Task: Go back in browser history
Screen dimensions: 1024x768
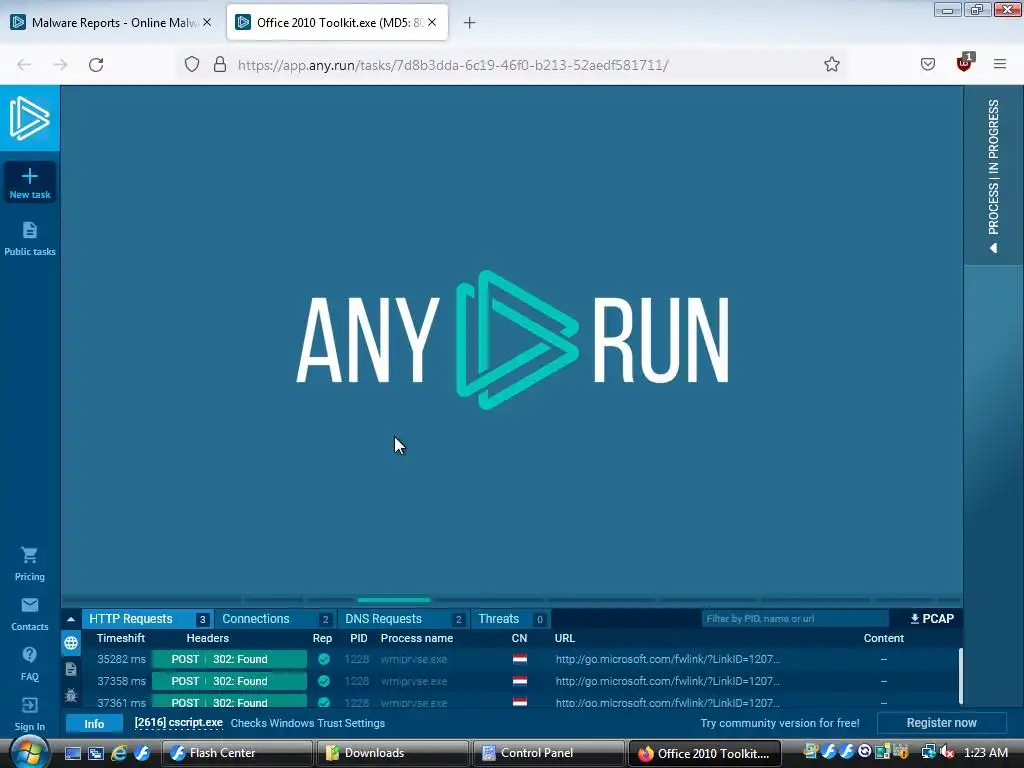Action: tap(24, 65)
